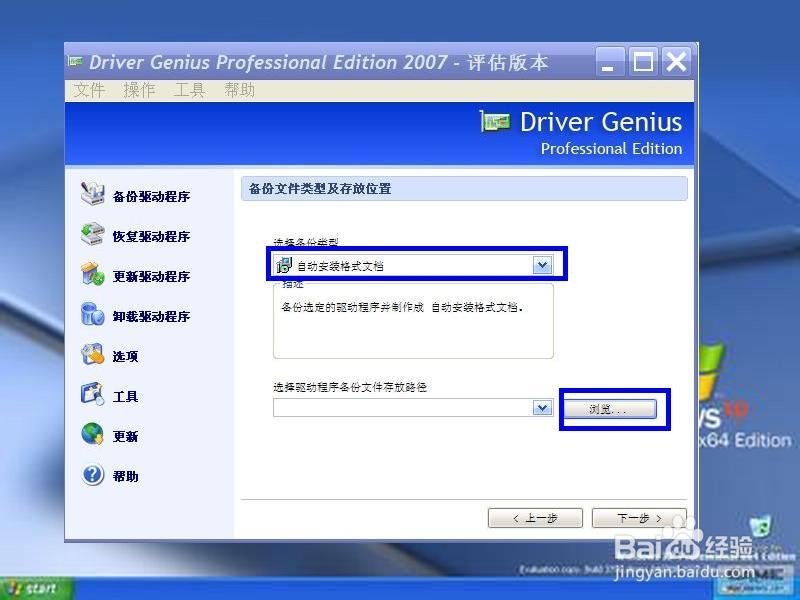
Task: Click the uninstall drivers (卸载驱动程序) trash icon
Action: (x=92, y=314)
